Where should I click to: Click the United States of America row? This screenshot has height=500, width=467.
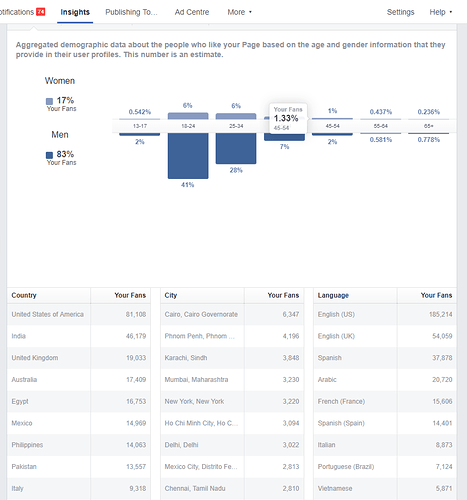[x=79, y=314]
